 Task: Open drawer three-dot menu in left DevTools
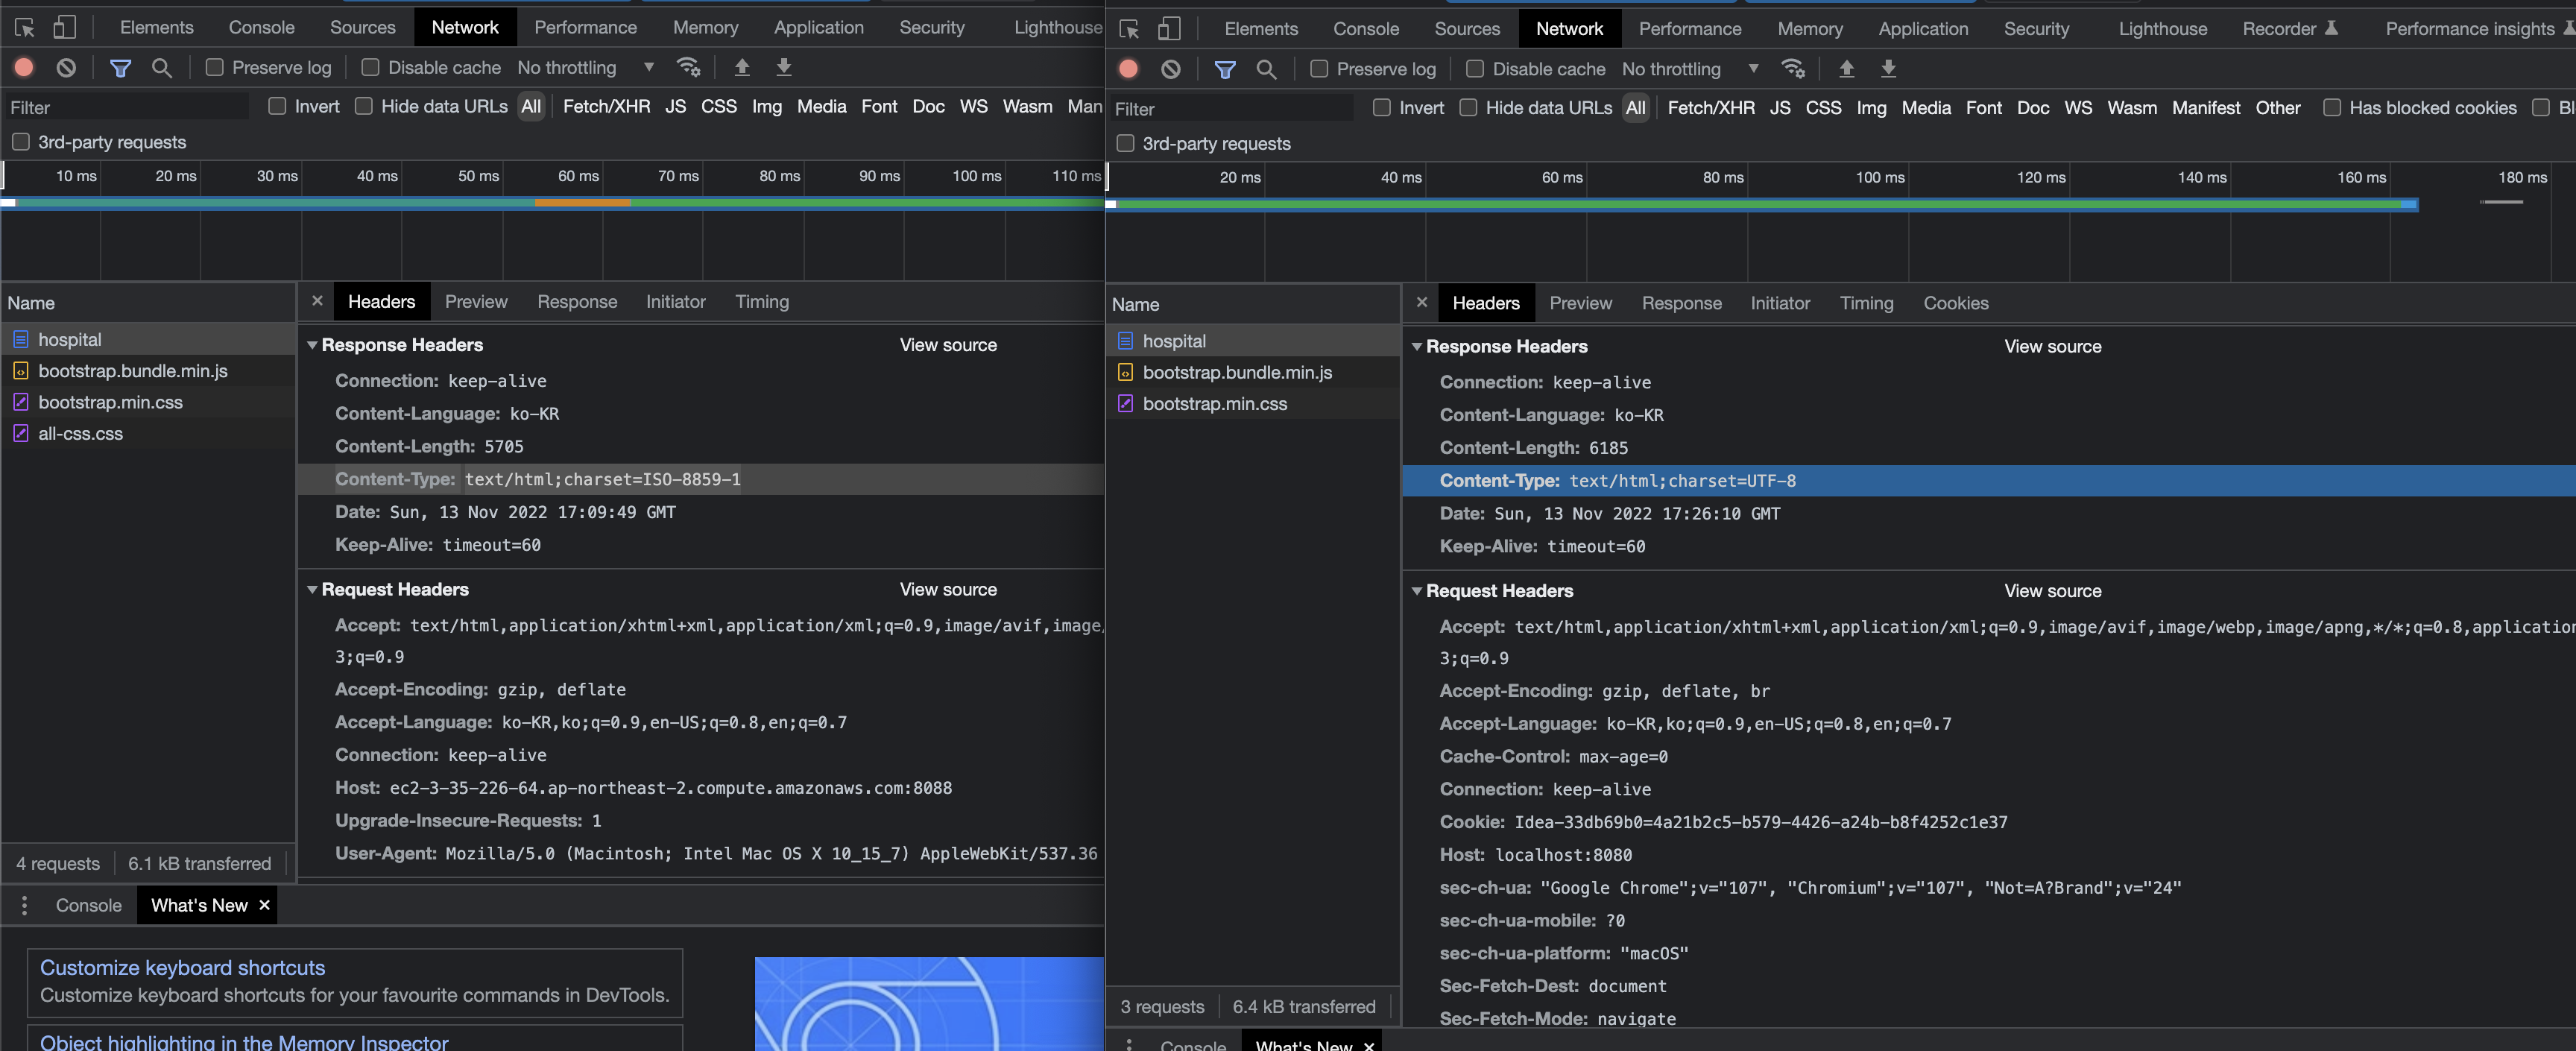coord(25,905)
